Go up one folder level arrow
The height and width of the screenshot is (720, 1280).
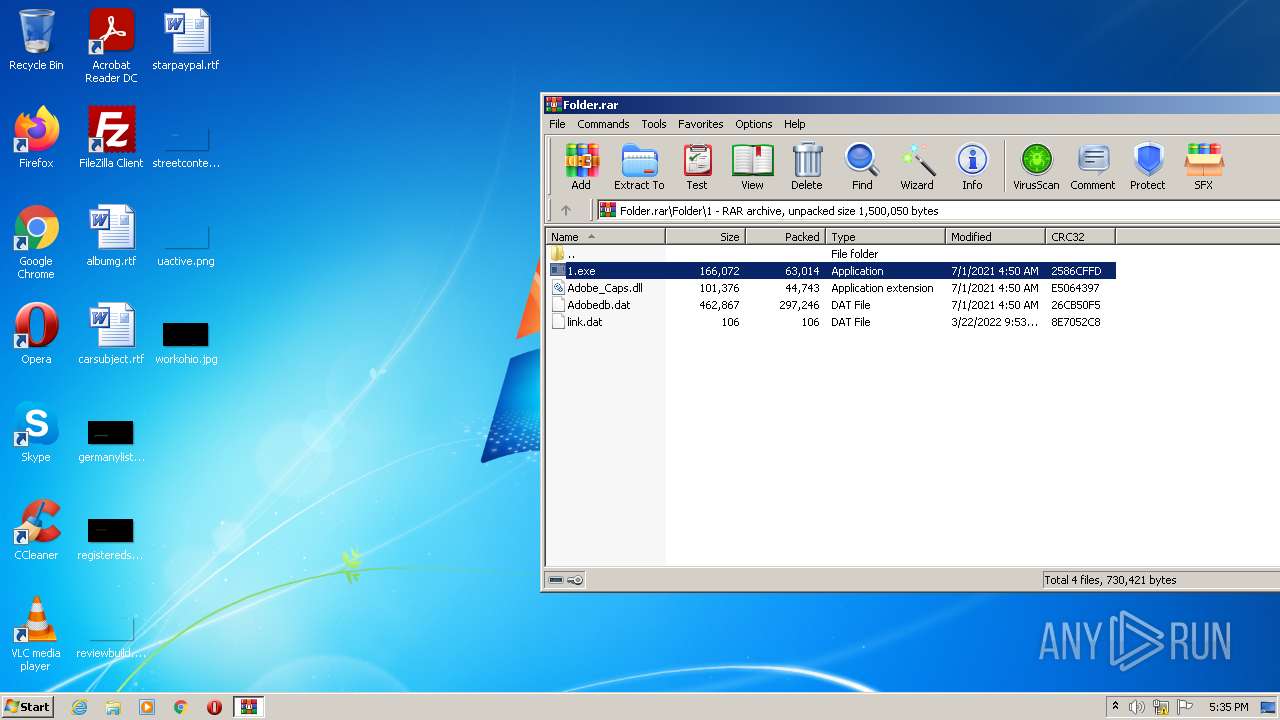pos(566,210)
